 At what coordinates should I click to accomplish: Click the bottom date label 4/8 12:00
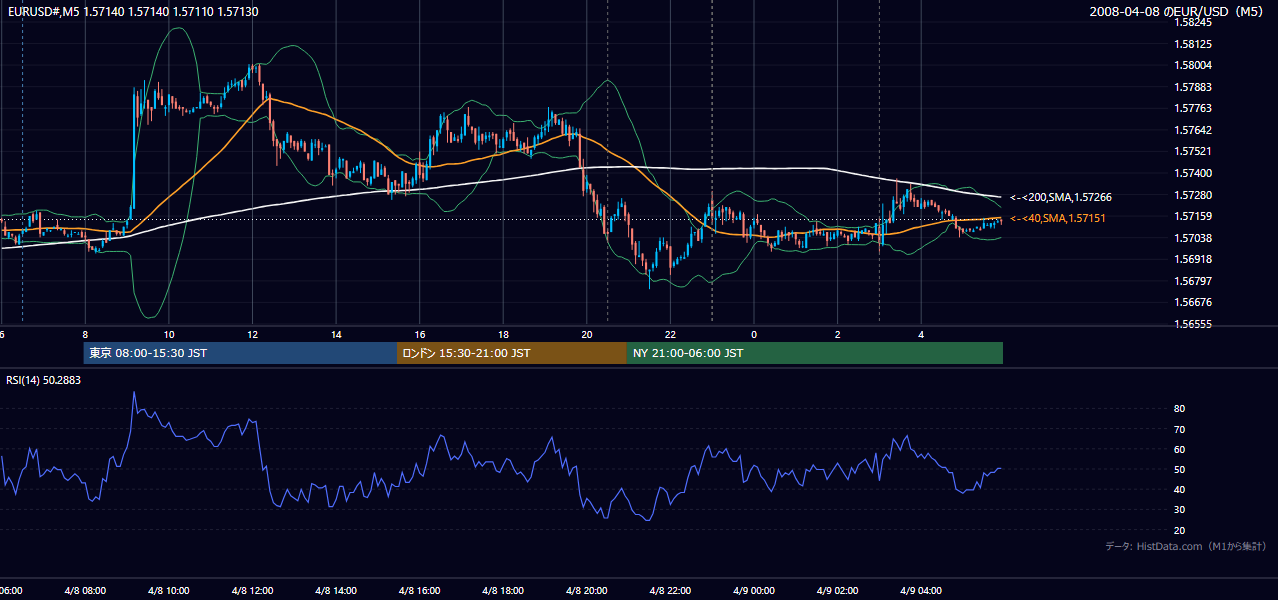click(252, 590)
